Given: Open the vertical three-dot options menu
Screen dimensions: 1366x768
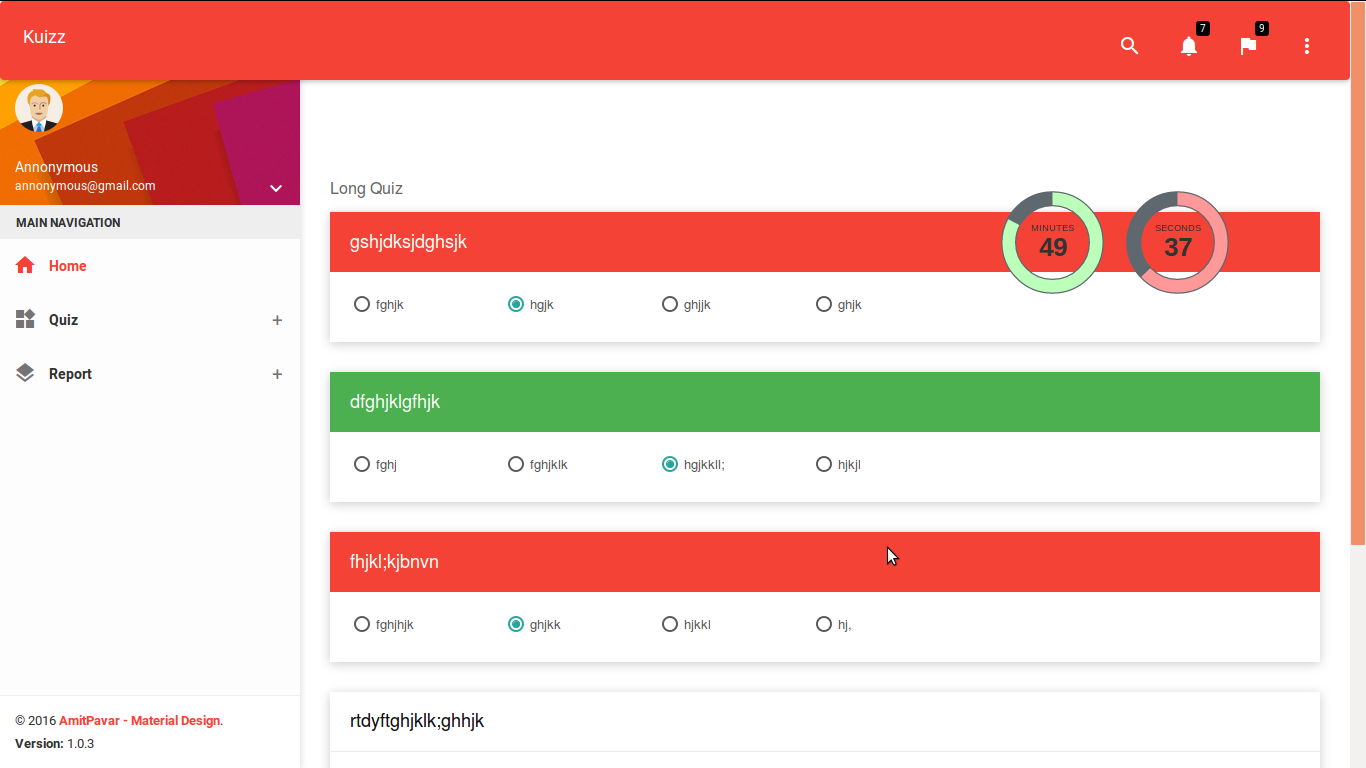Looking at the screenshot, I should (1306, 46).
